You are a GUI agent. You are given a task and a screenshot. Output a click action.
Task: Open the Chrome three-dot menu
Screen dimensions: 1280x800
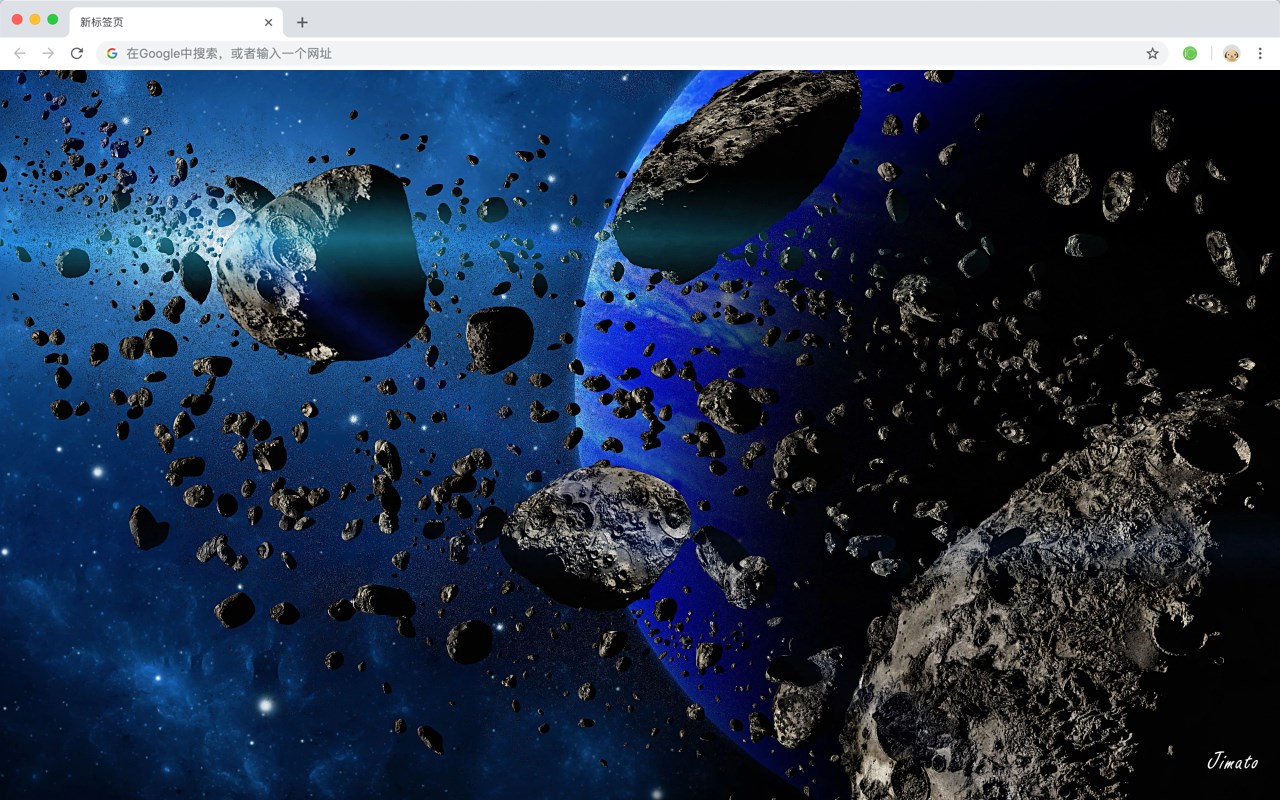coord(1260,53)
